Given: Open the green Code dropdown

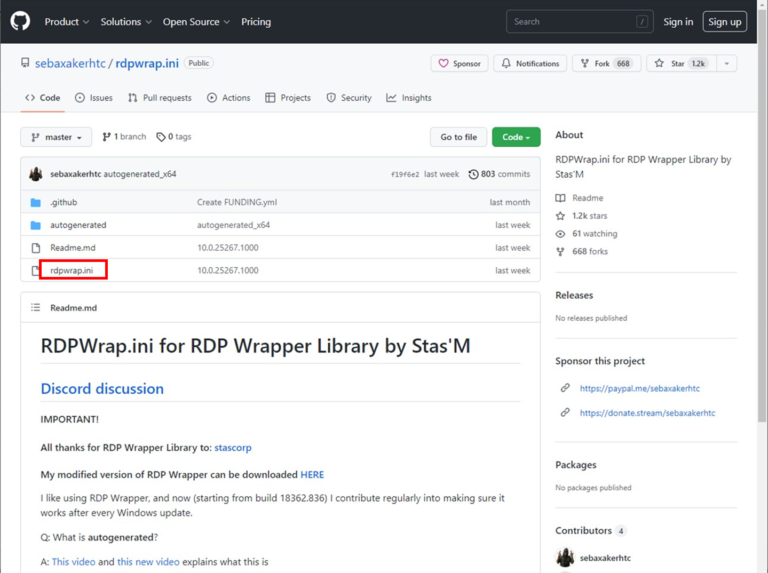Looking at the screenshot, I should (x=516, y=137).
